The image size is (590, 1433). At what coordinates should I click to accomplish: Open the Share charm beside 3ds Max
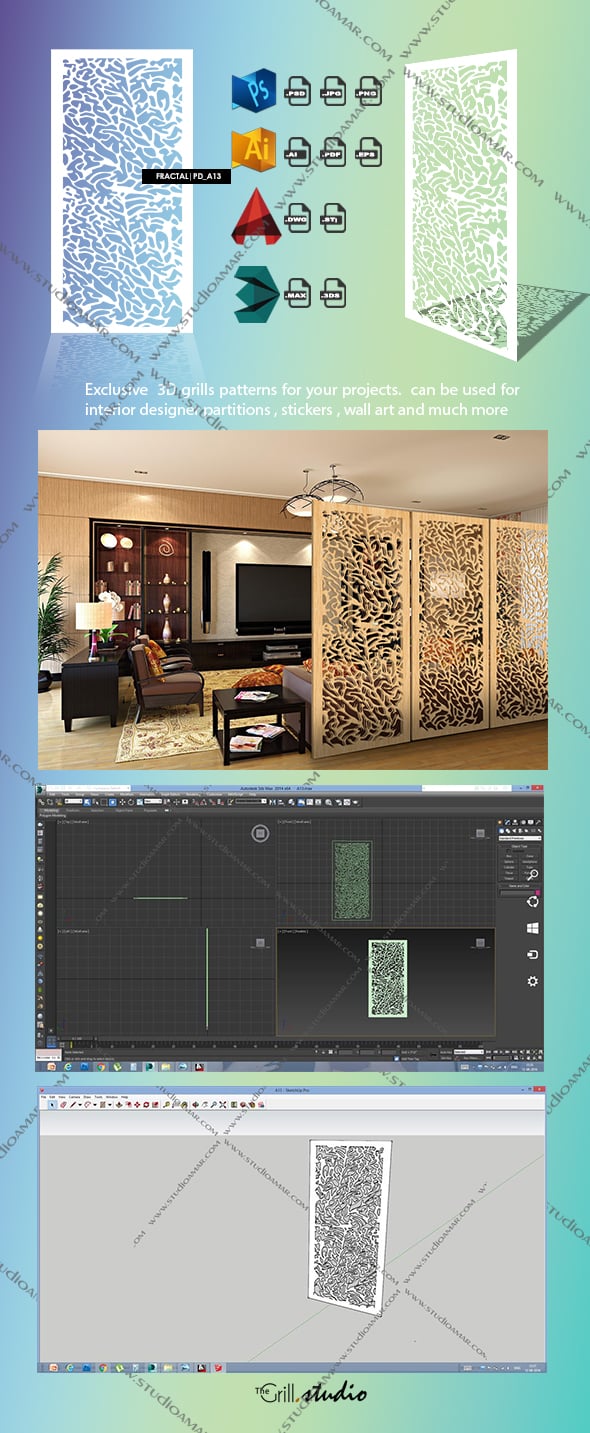(533, 902)
